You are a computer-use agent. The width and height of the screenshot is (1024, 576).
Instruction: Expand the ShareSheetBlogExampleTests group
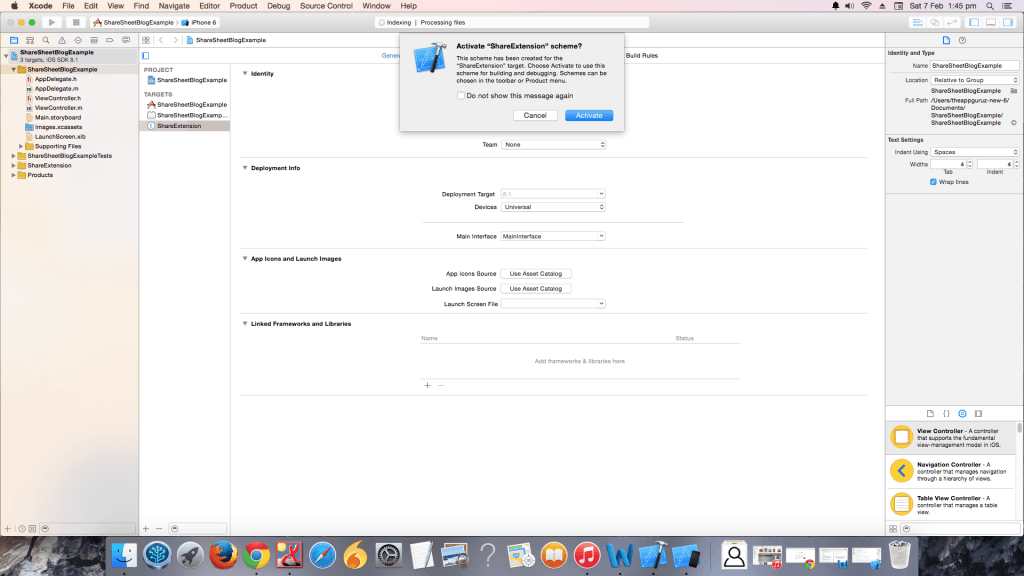pyautogui.click(x=13, y=156)
